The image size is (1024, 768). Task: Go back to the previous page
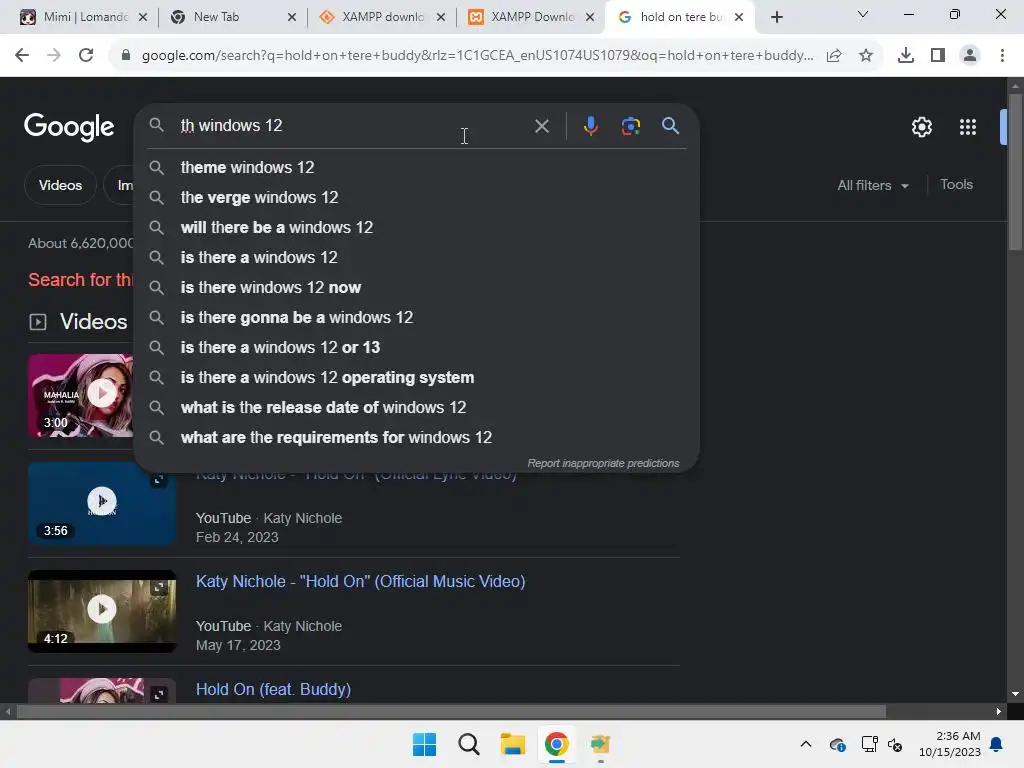point(22,56)
